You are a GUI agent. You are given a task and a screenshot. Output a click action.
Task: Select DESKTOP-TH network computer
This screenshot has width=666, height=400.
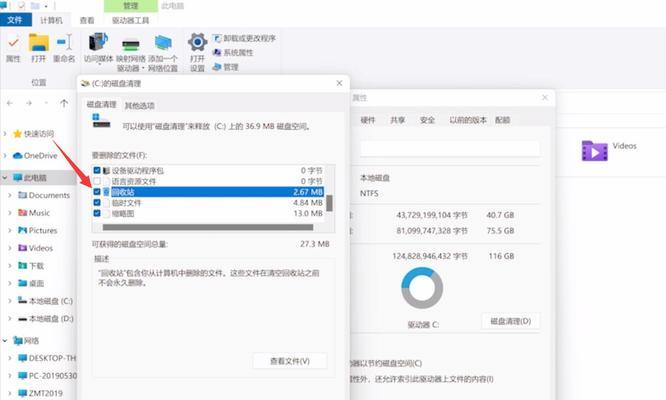tap(47, 358)
